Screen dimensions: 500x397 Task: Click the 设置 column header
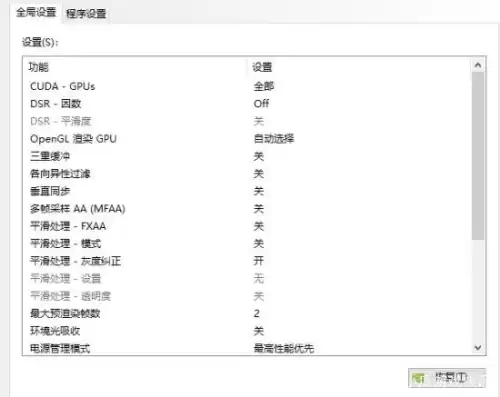click(262, 67)
